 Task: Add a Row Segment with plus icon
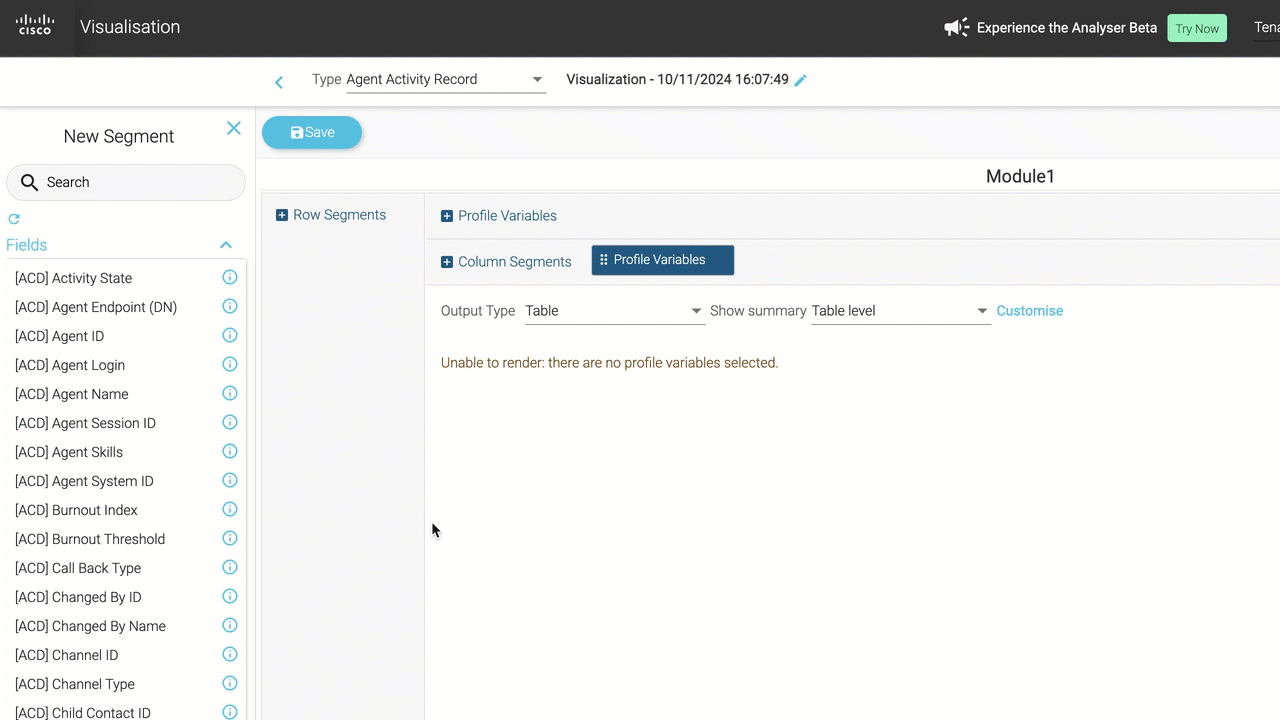click(x=282, y=215)
